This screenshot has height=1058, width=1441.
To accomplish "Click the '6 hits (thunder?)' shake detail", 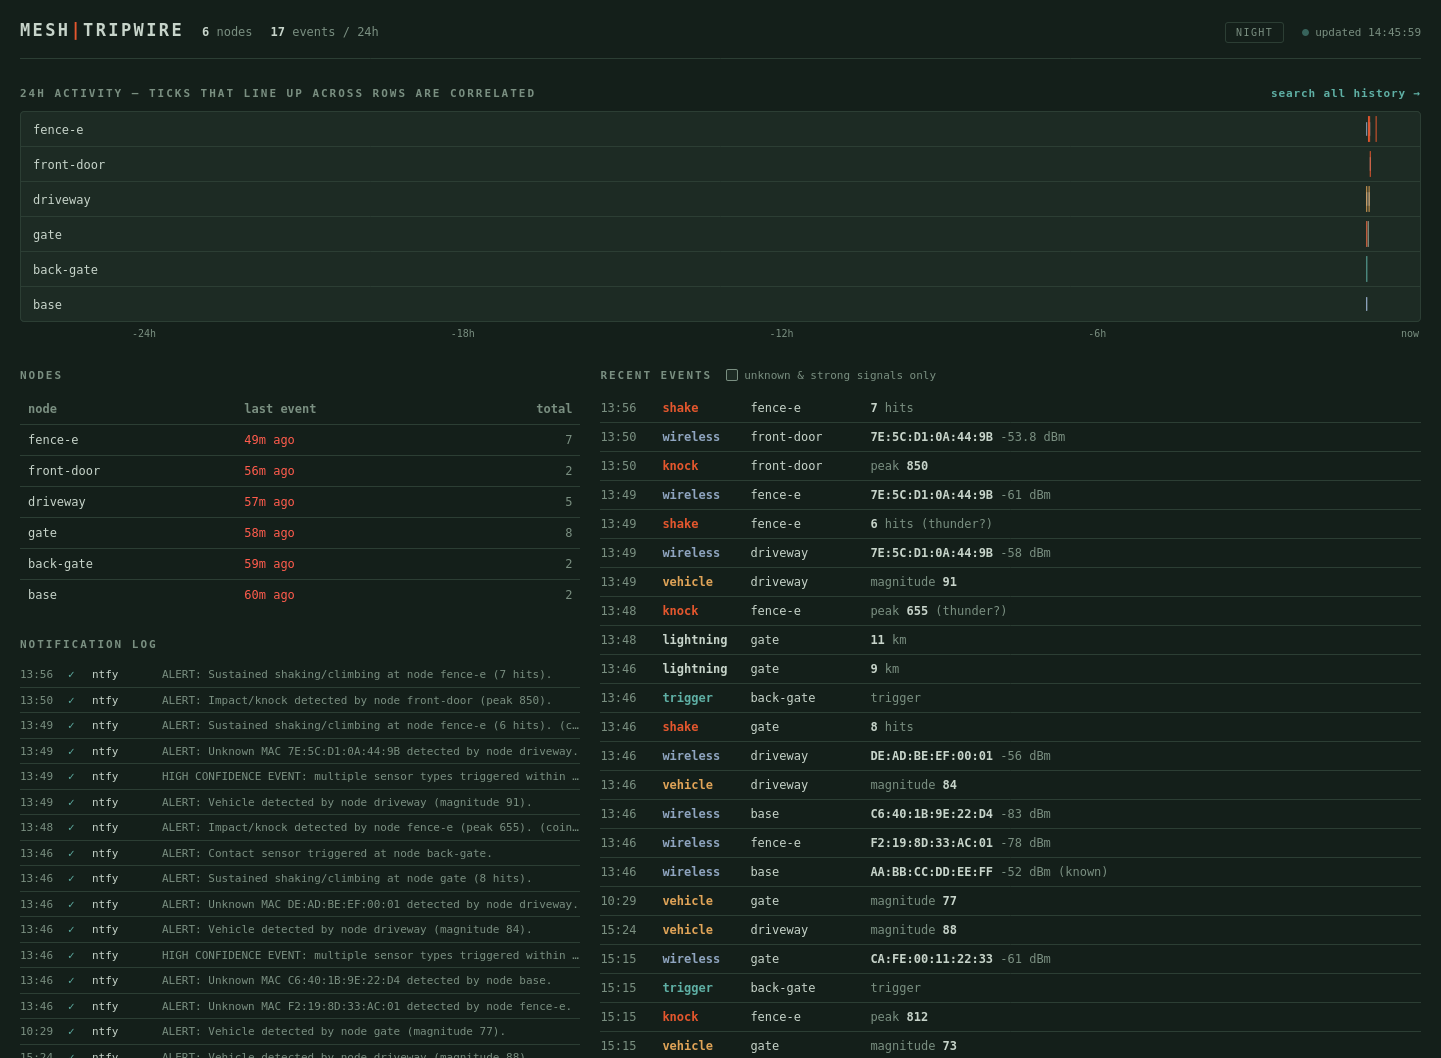I will coord(931,524).
